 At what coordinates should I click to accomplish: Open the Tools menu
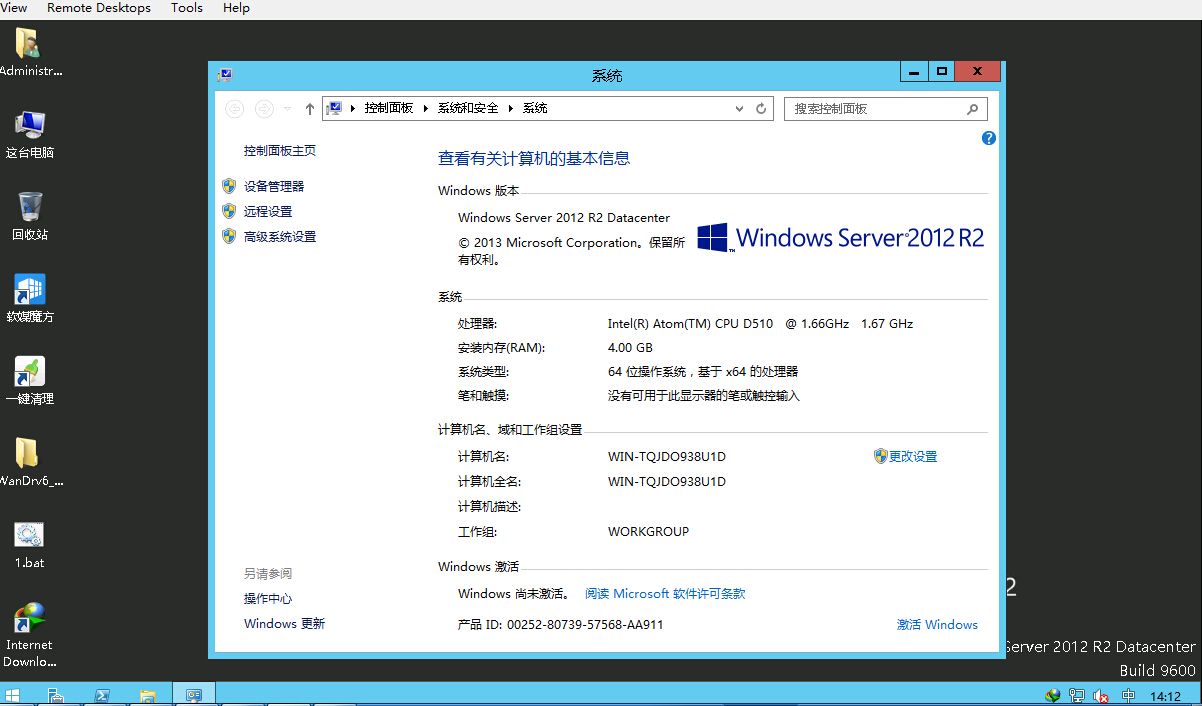187,8
